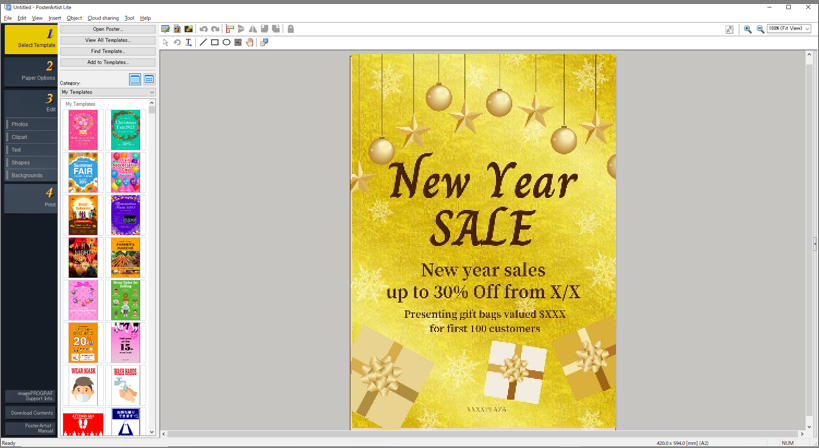The width and height of the screenshot is (819, 448).
Task: Switch to large thumbnail view
Action: [x=135, y=79]
